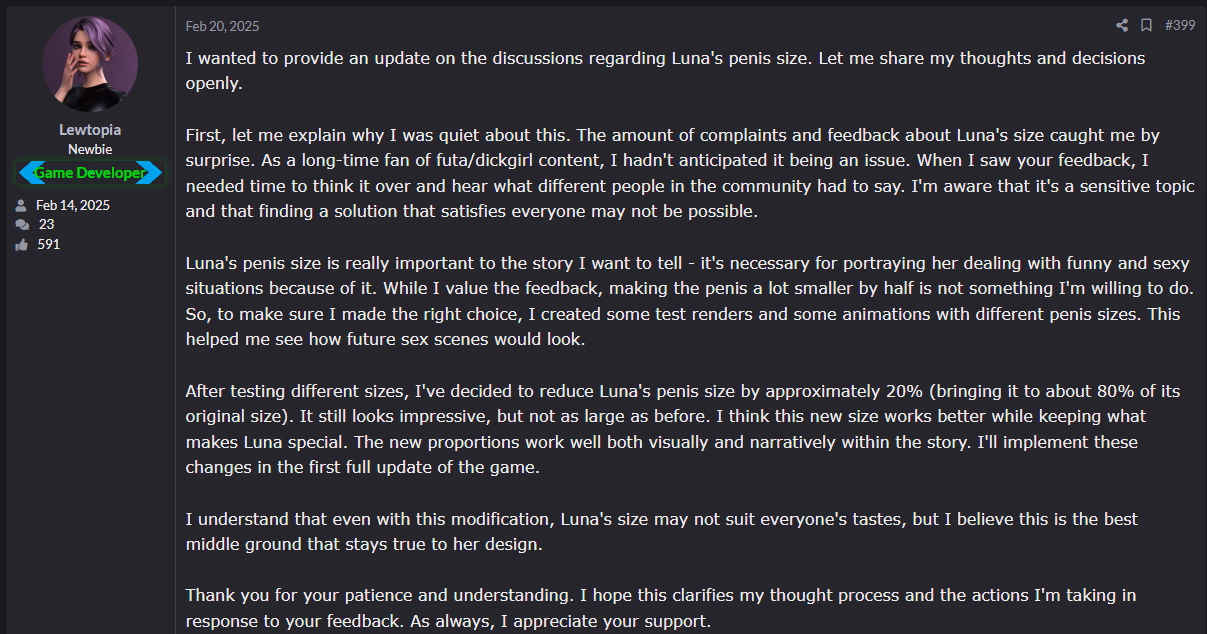1207x634 pixels.
Task: Click the Feb 14, 2025 join date
Action: point(73,205)
